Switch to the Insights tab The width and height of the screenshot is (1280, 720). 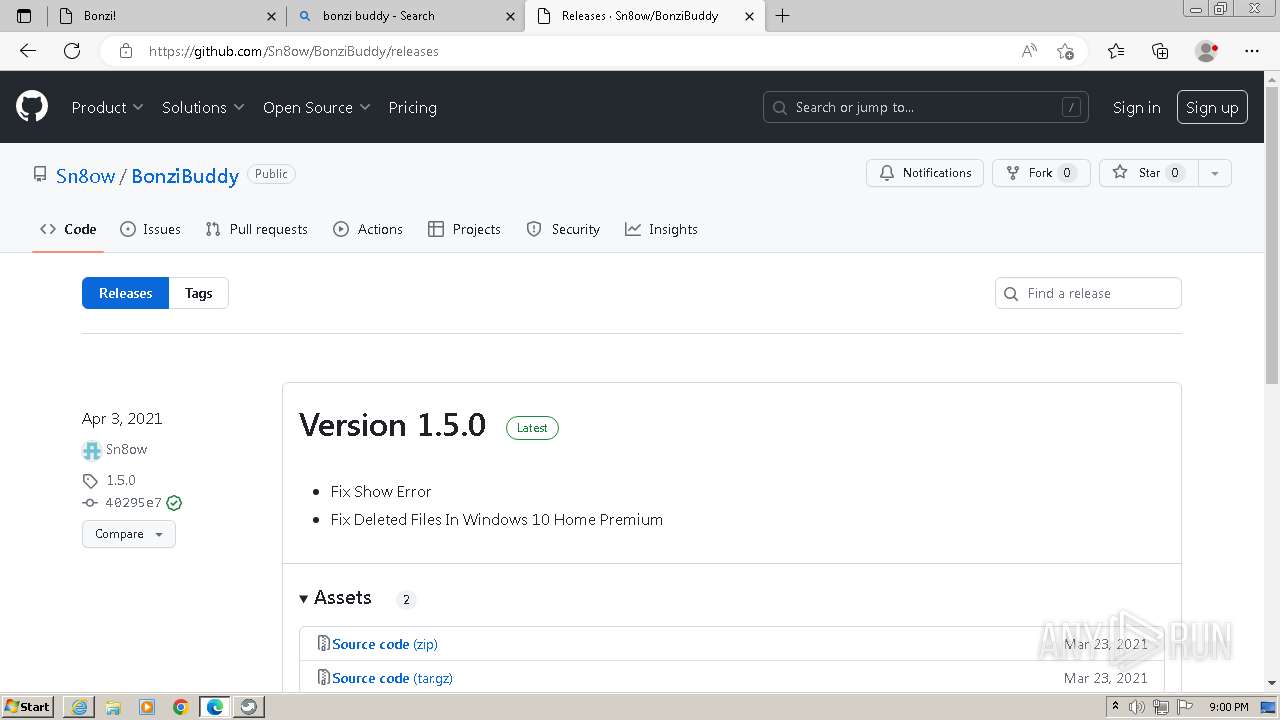click(x=661, y=229)
